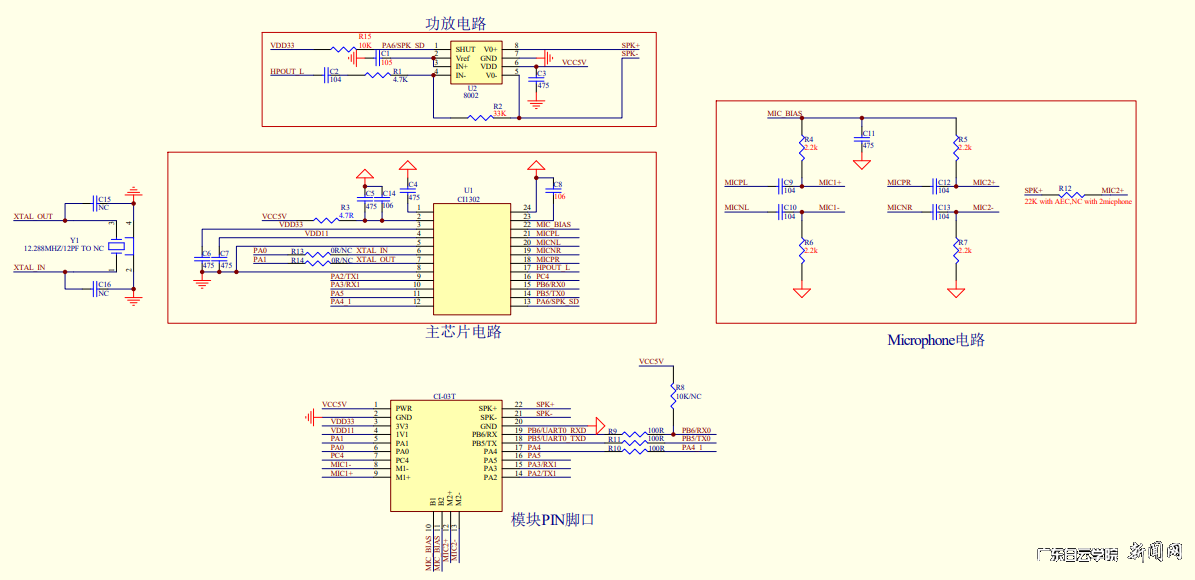Click the Microphone电路 section label
Image resolution: width=1195 pixels, height=580 pixels.
(x=935, y=340)
